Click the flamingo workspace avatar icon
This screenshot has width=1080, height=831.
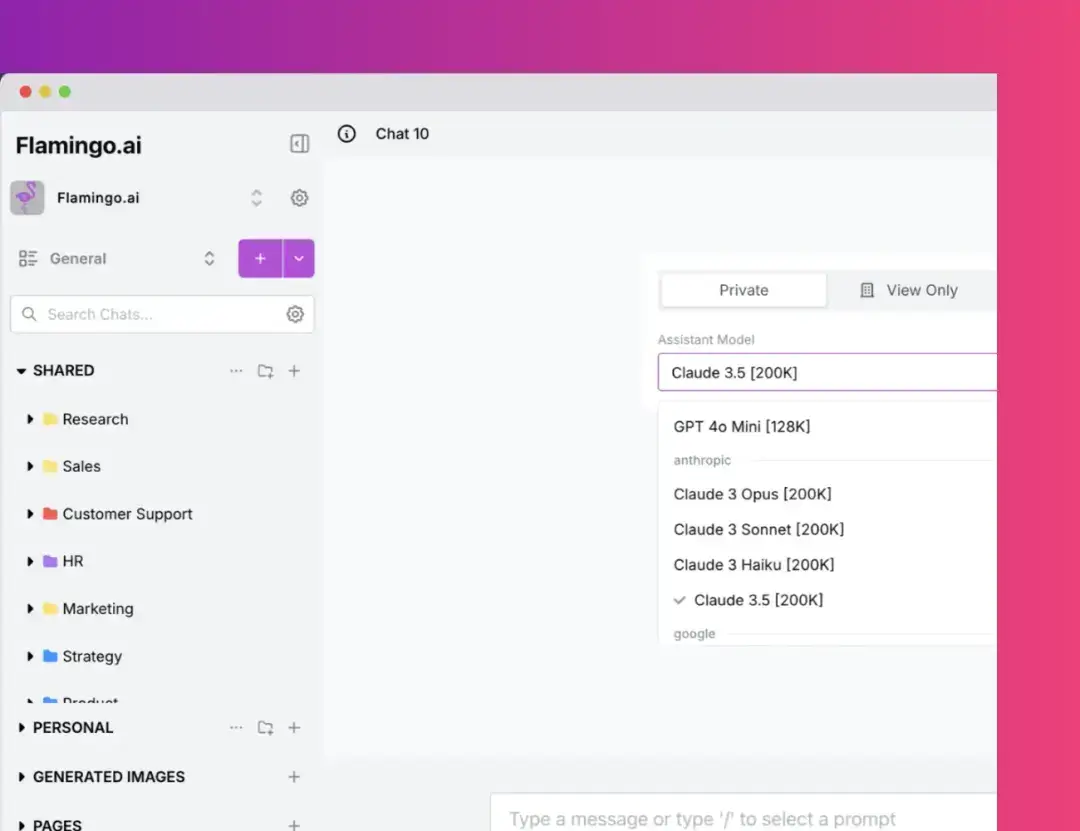27,197
